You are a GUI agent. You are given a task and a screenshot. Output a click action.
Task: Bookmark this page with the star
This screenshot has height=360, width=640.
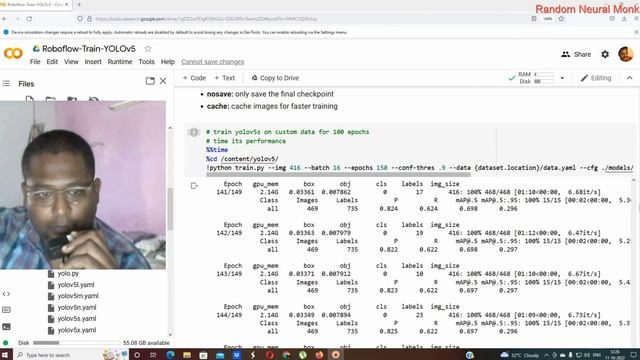point(561,19)
